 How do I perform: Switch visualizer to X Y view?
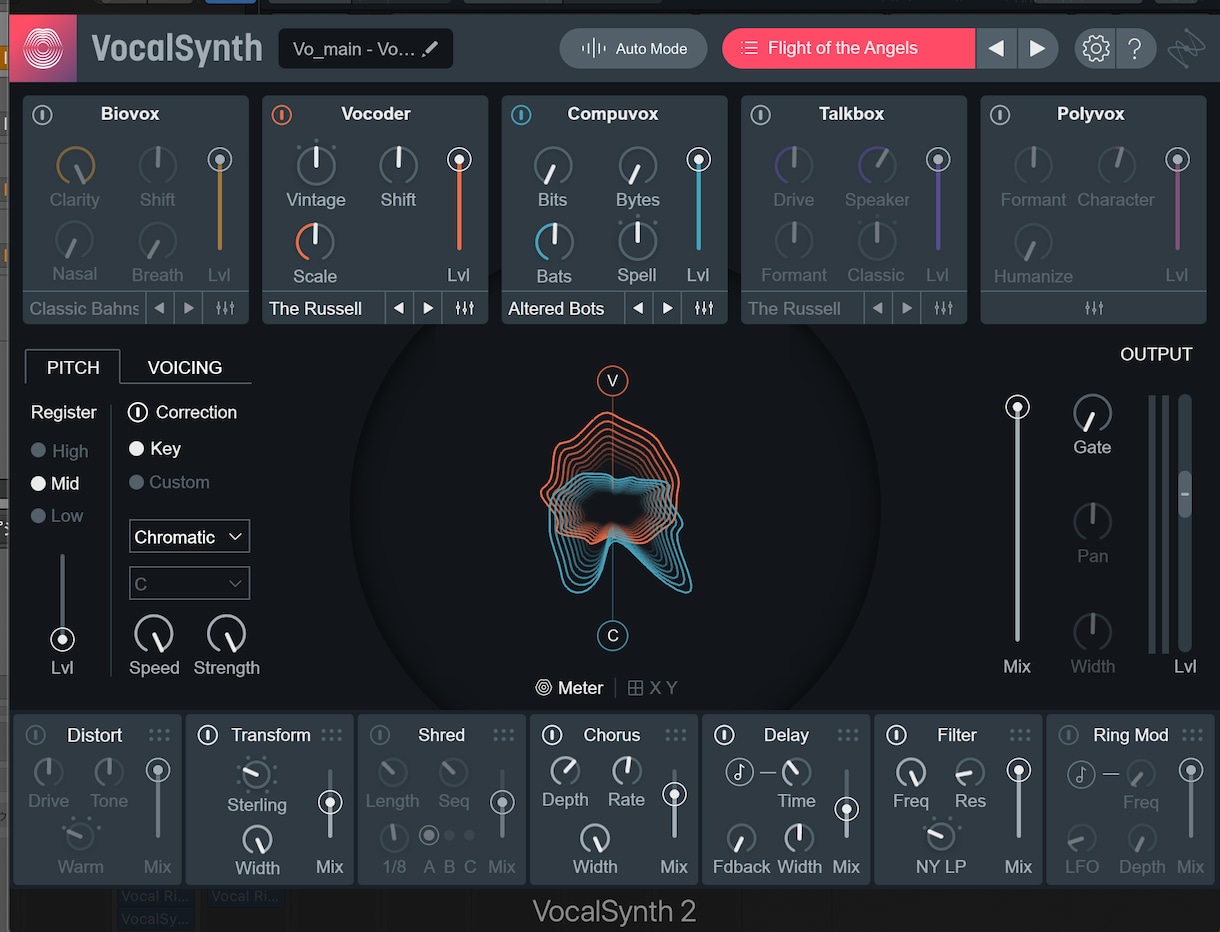(x=652, y=688)
